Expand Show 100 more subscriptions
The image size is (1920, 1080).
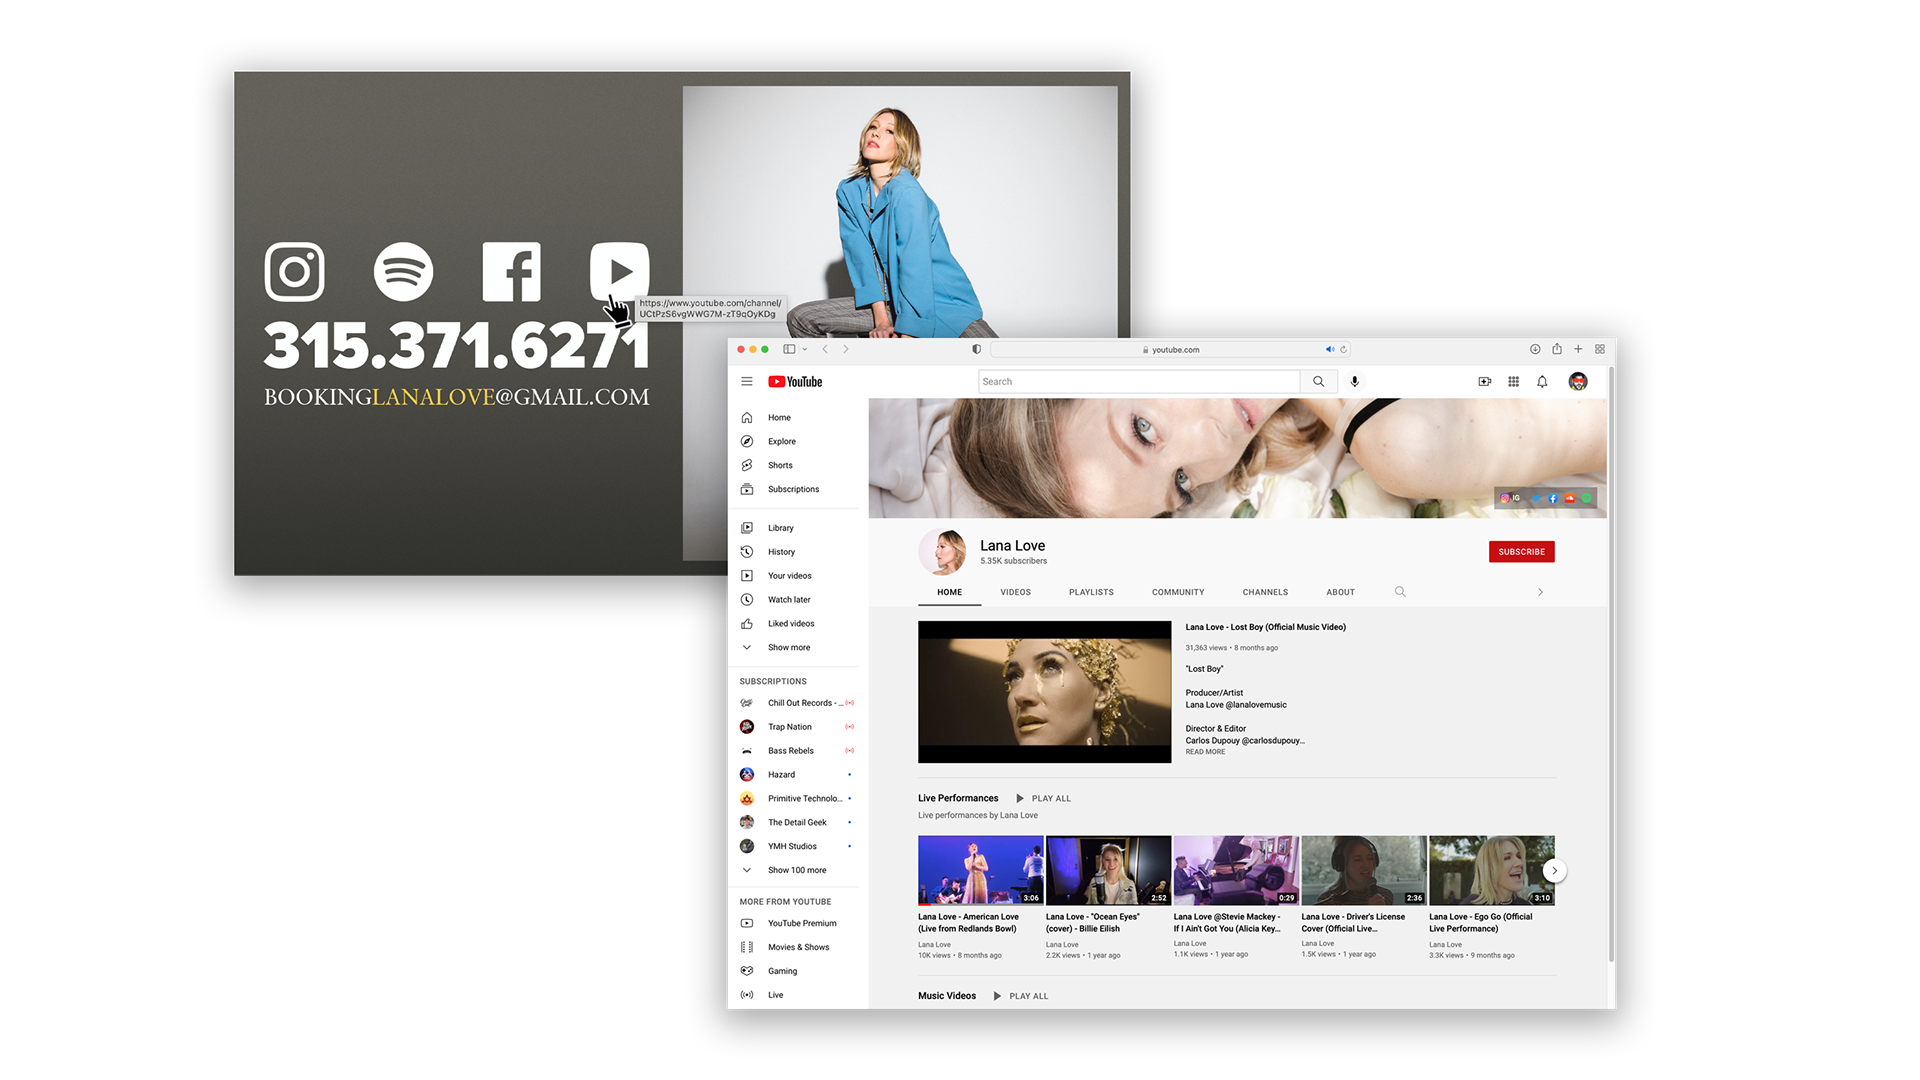pyautogui.click(x=796, y=870)
